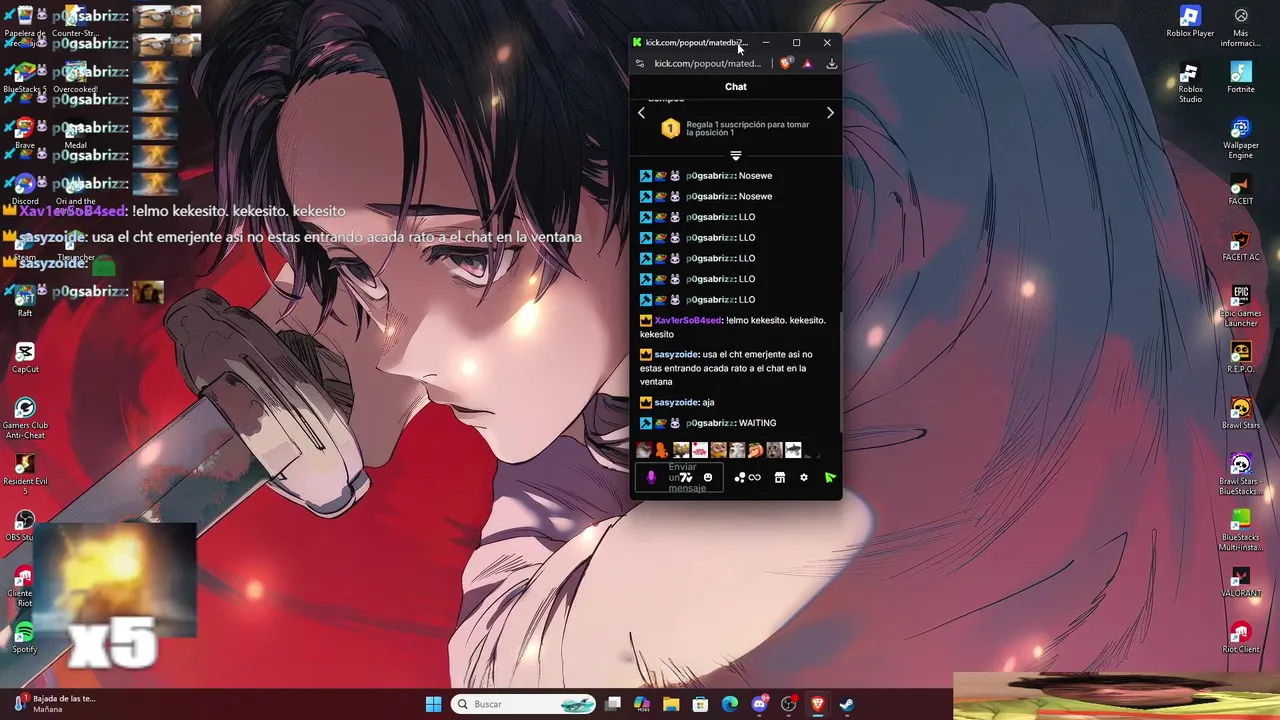Click the Brave Rewards triangle icon

[x=808, y=63]
